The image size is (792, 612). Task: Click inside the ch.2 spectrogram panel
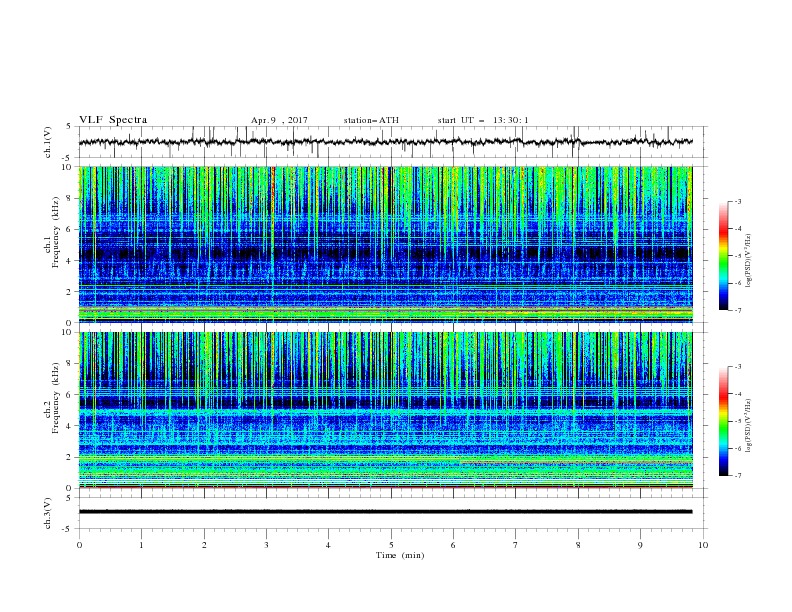385,410
